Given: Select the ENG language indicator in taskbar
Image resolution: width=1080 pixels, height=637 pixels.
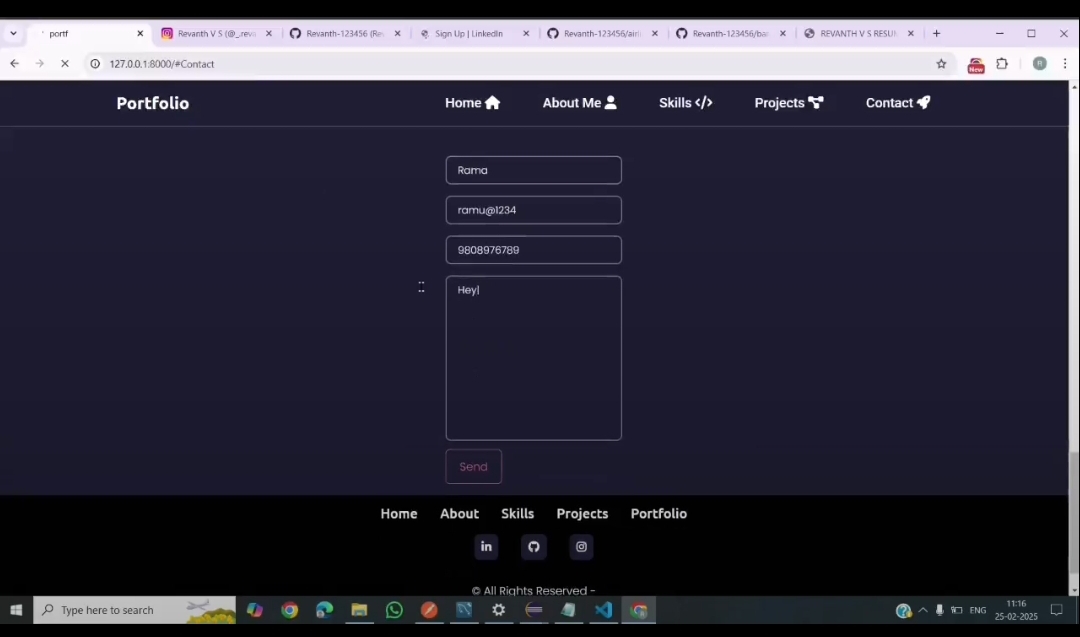Looking at the screenshot, I should click(x=977, y=610).
